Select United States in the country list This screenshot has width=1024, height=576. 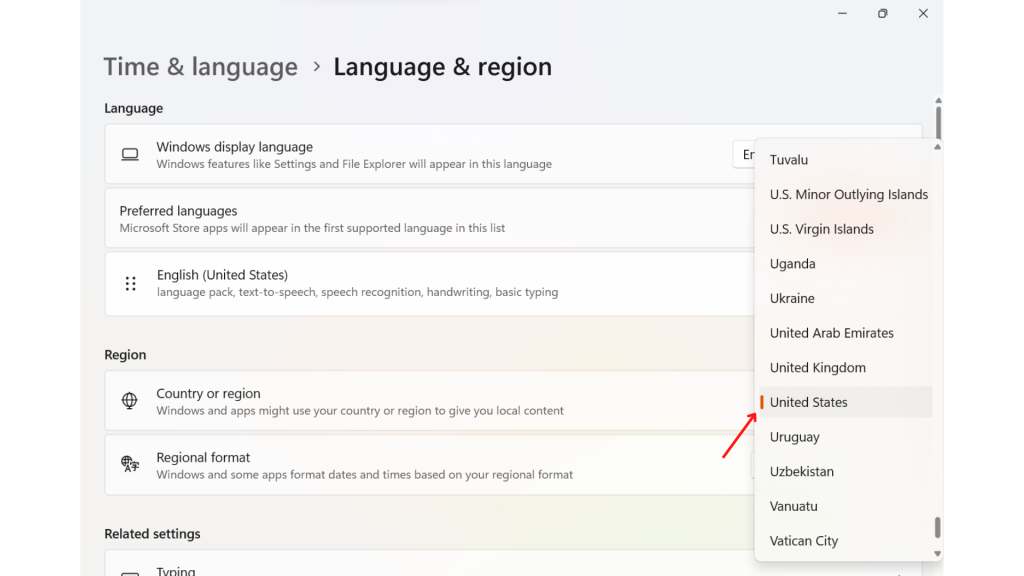pos(846,402)
